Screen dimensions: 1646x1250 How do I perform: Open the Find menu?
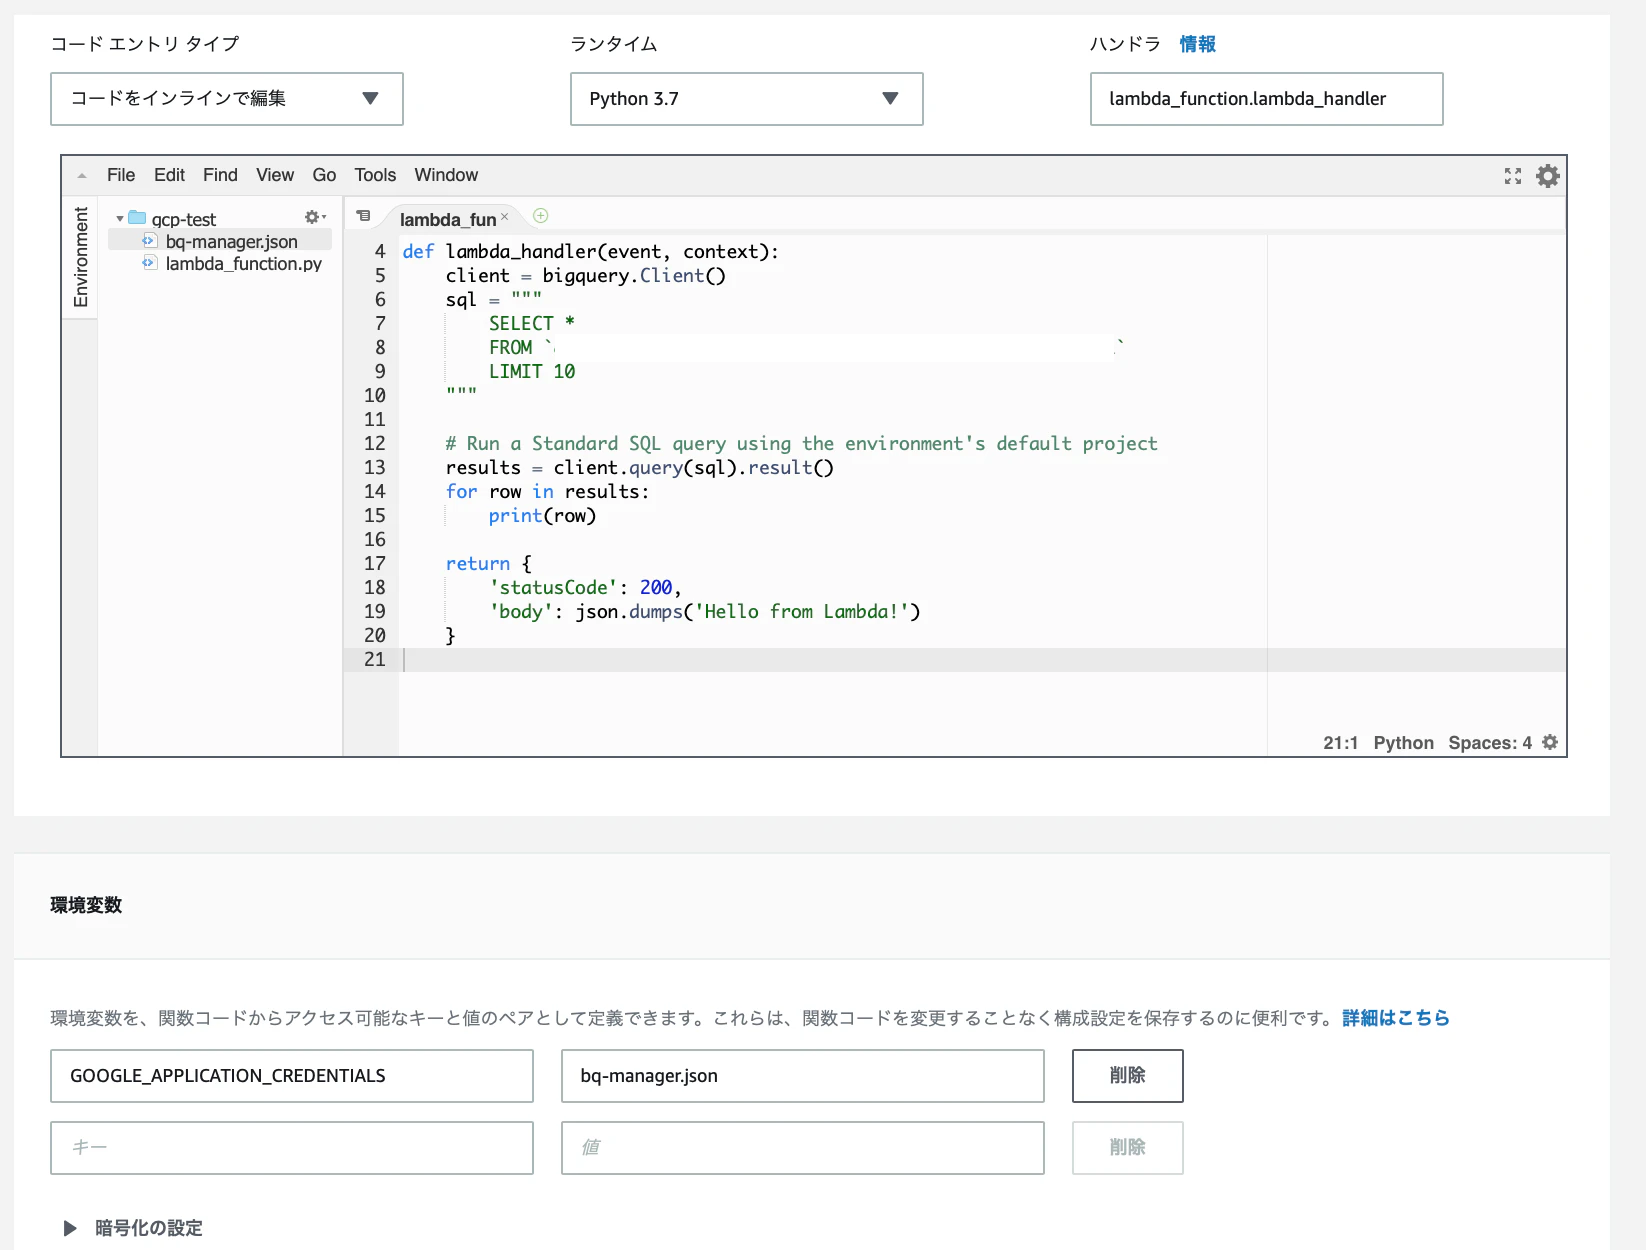pyautogui.click(x=220, y=175)
